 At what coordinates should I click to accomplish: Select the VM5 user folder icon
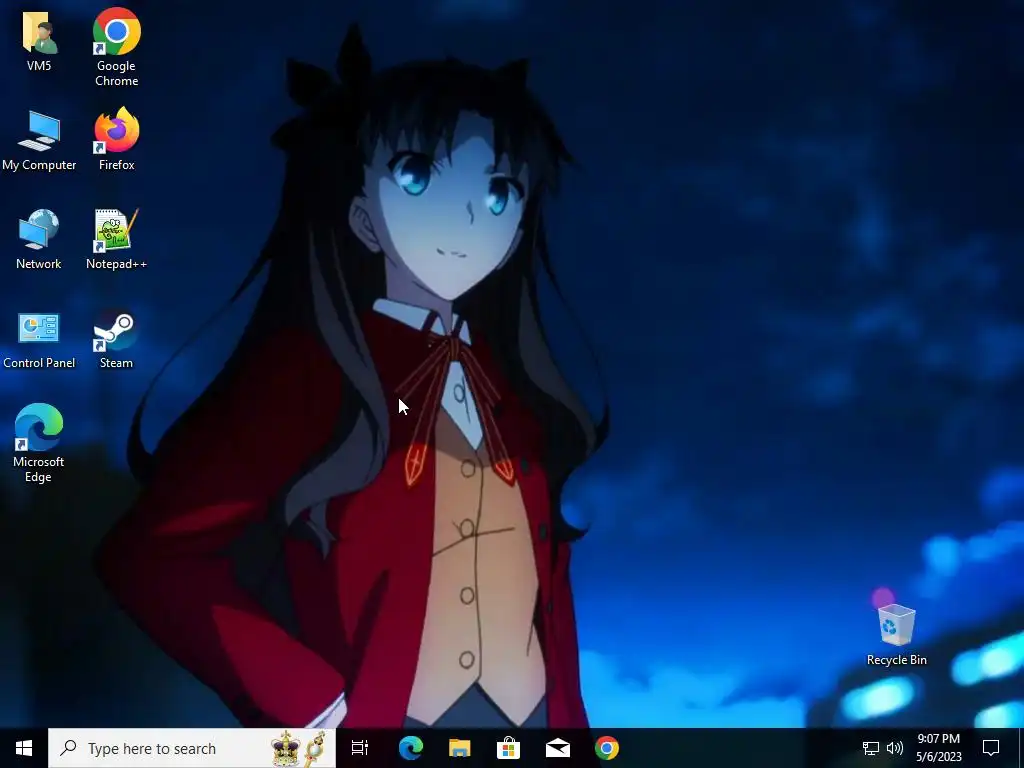click(x=39, y=40)
